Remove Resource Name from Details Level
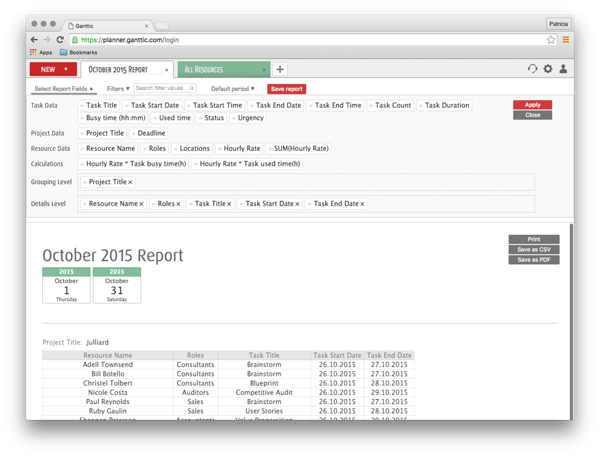600x457 pixels. pos(141,204)
